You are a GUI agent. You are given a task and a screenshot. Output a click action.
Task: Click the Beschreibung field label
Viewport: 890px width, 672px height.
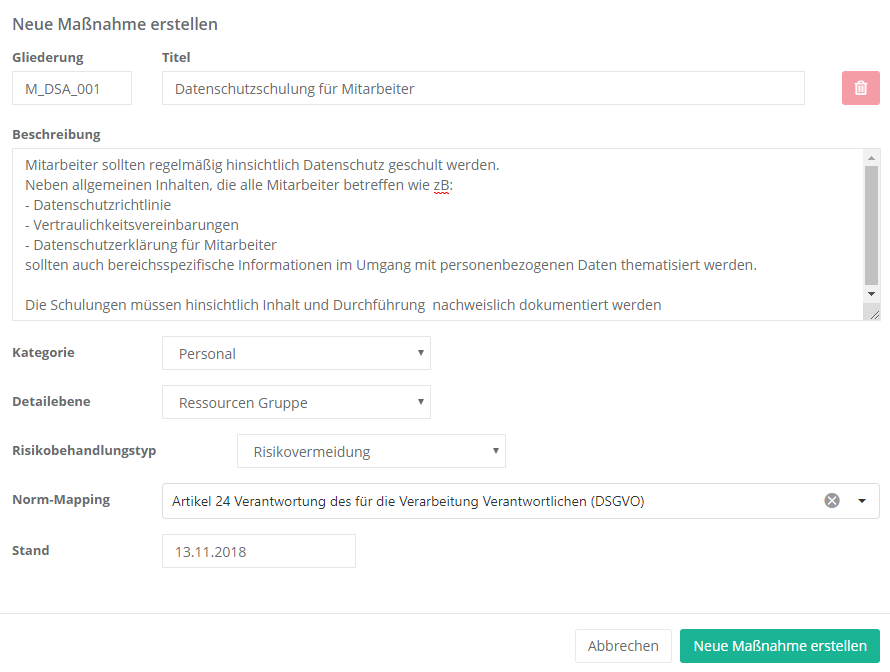(56, 134)
